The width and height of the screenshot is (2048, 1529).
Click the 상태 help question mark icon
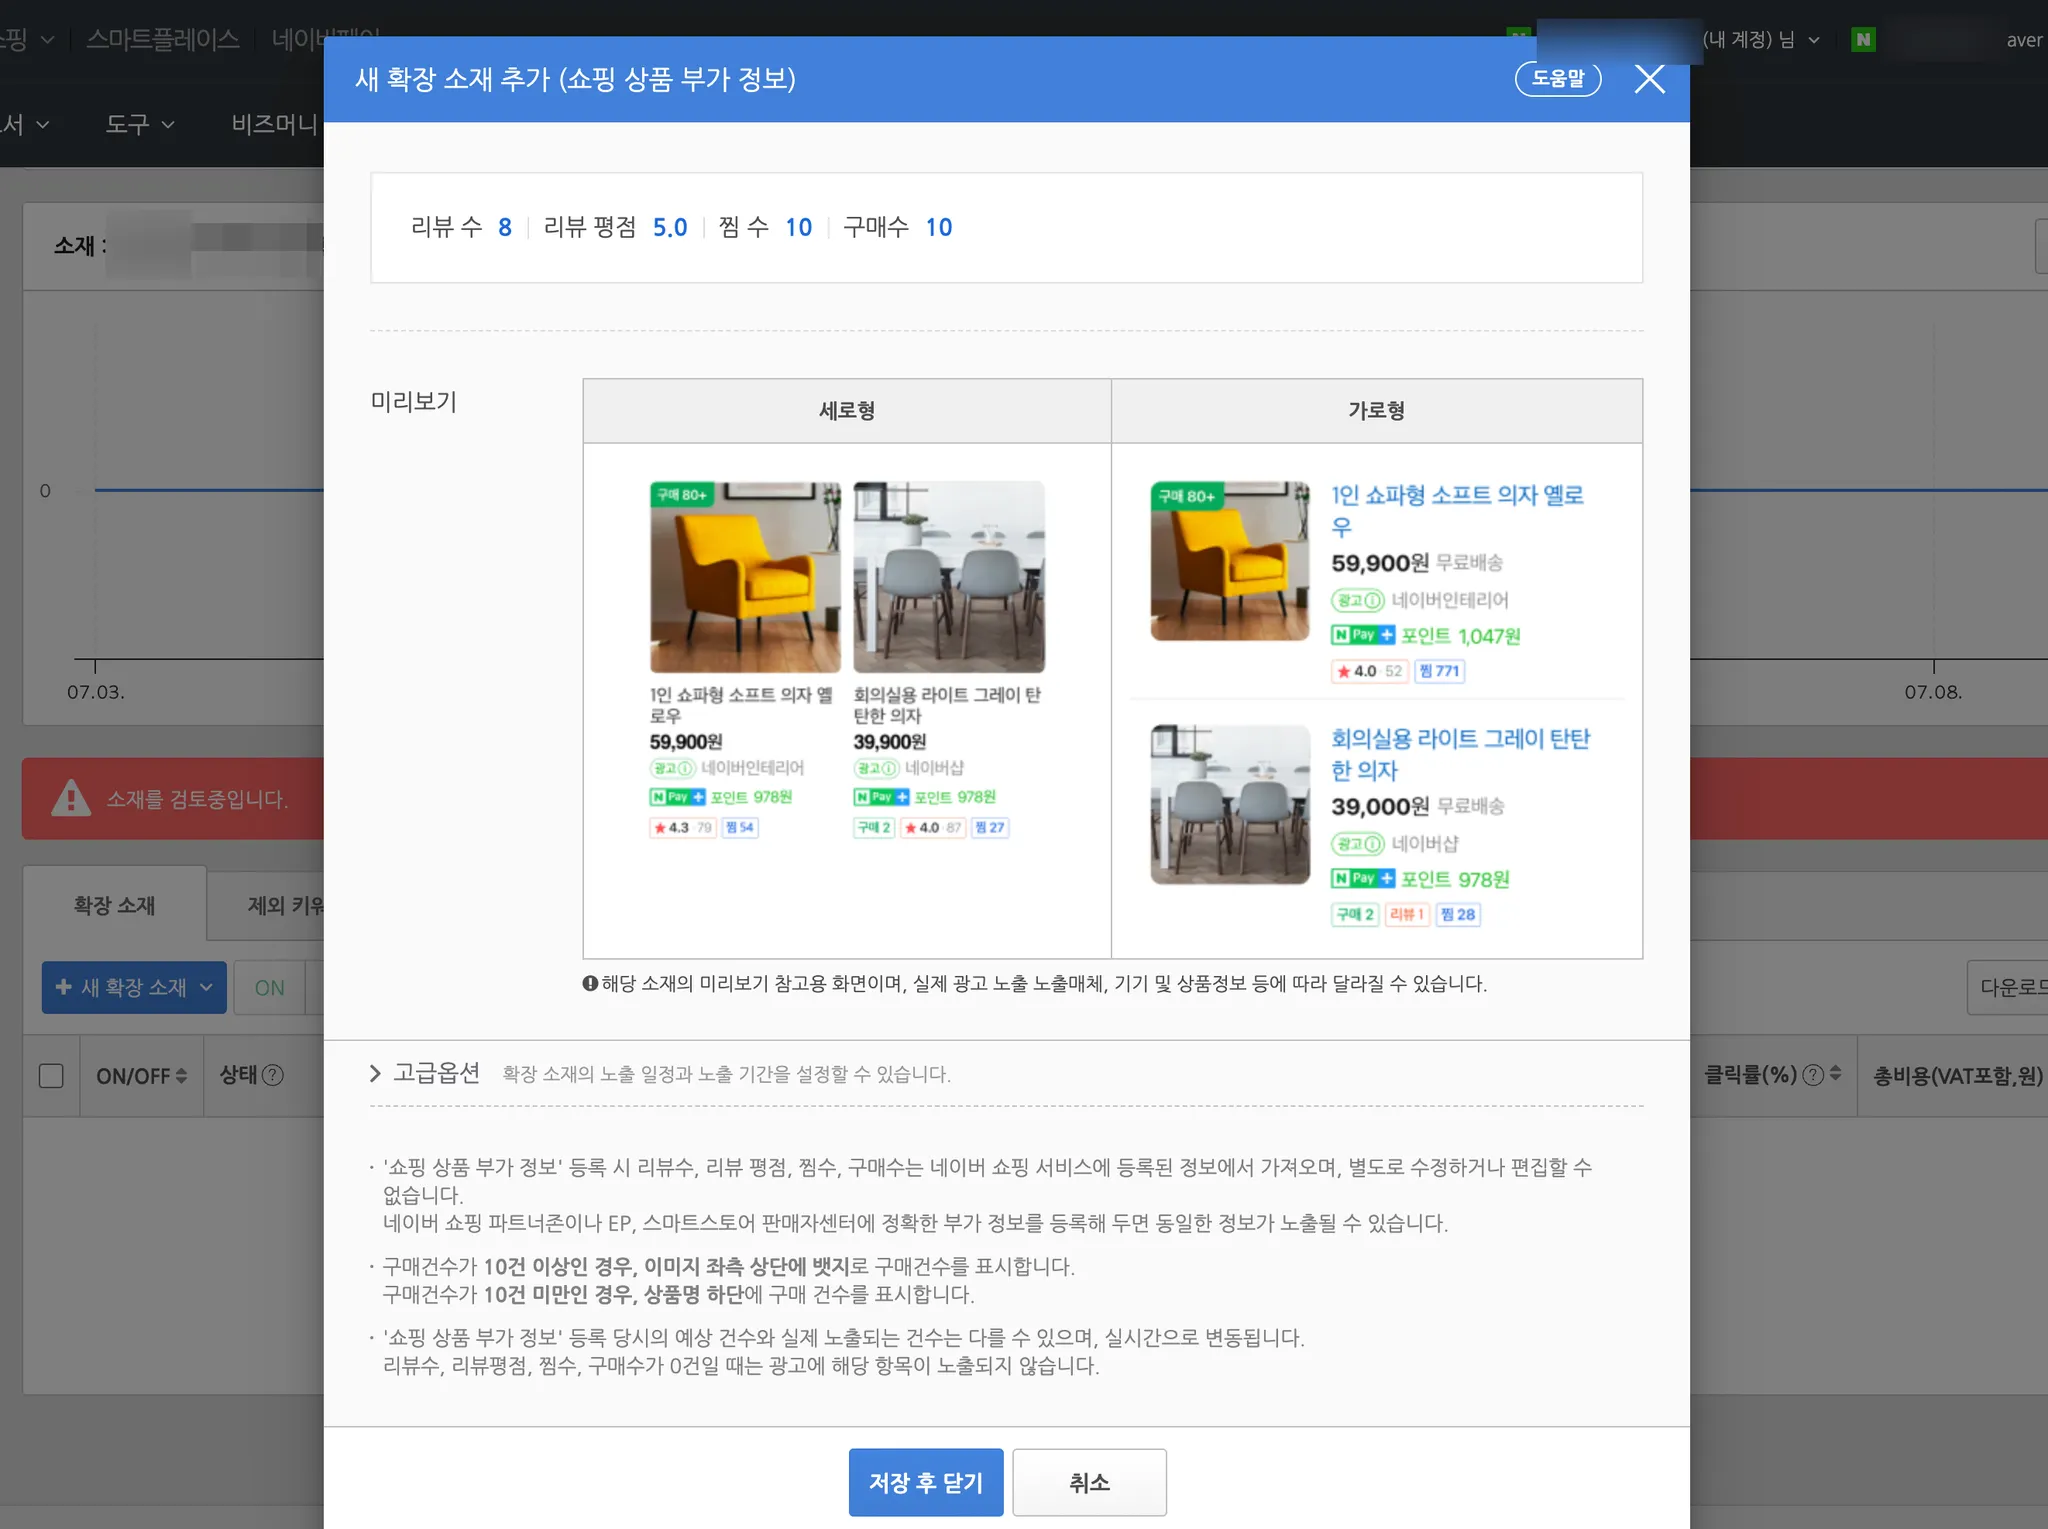point(272,1075)
